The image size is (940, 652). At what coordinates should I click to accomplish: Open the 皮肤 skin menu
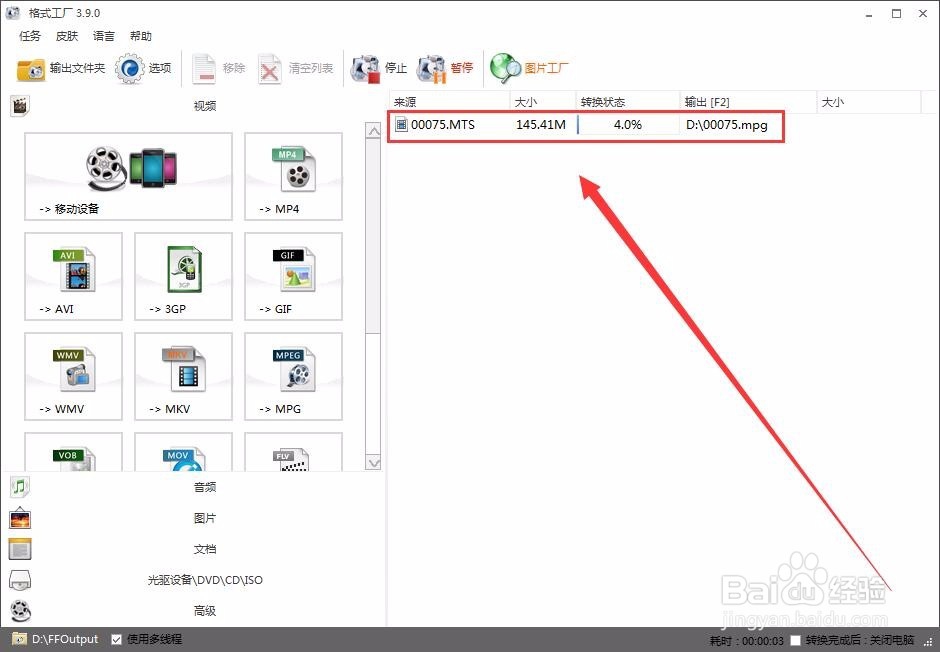(x=67, y=36)
